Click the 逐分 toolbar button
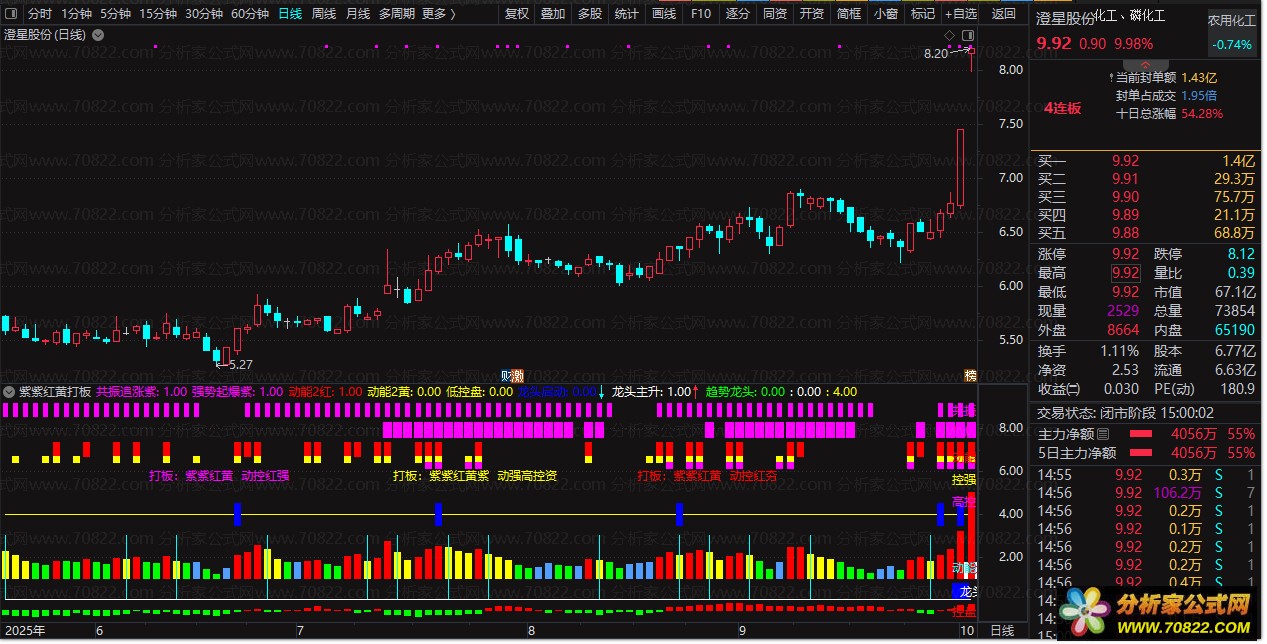Screen dimensions: 1267x644 point(738,14)
